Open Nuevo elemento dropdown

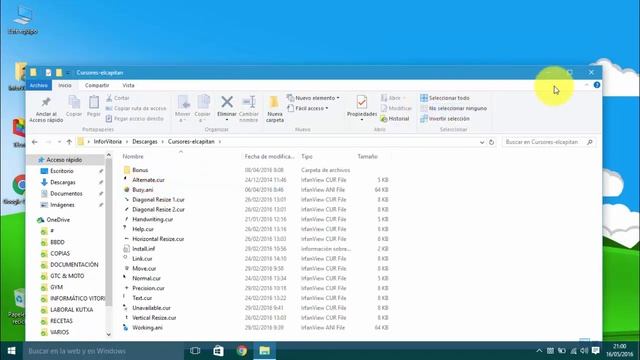click(x=313, y=98)
